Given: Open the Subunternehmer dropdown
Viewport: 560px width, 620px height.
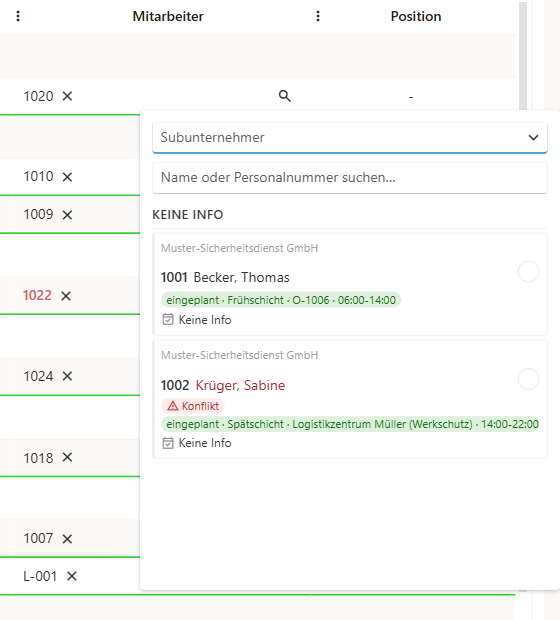Looking at the screenshot, I should coord(350,138).
